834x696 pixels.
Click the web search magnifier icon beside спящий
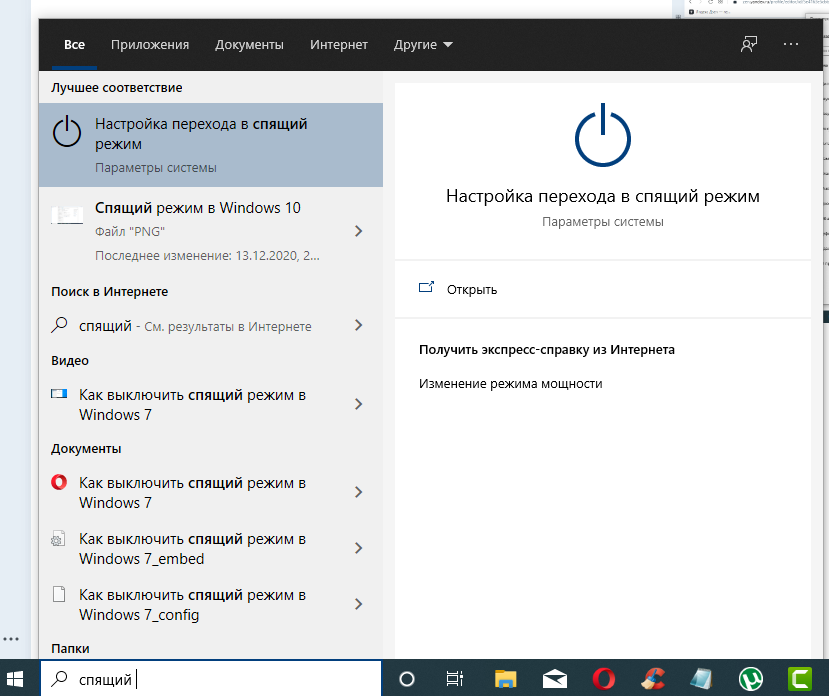tap(59, 325)
